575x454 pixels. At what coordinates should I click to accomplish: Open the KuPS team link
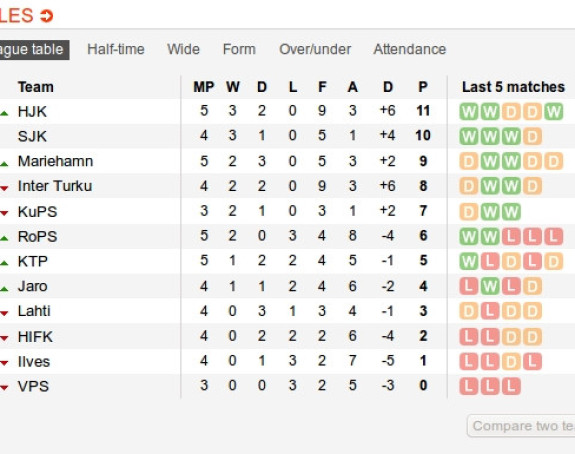coord(37,212)
